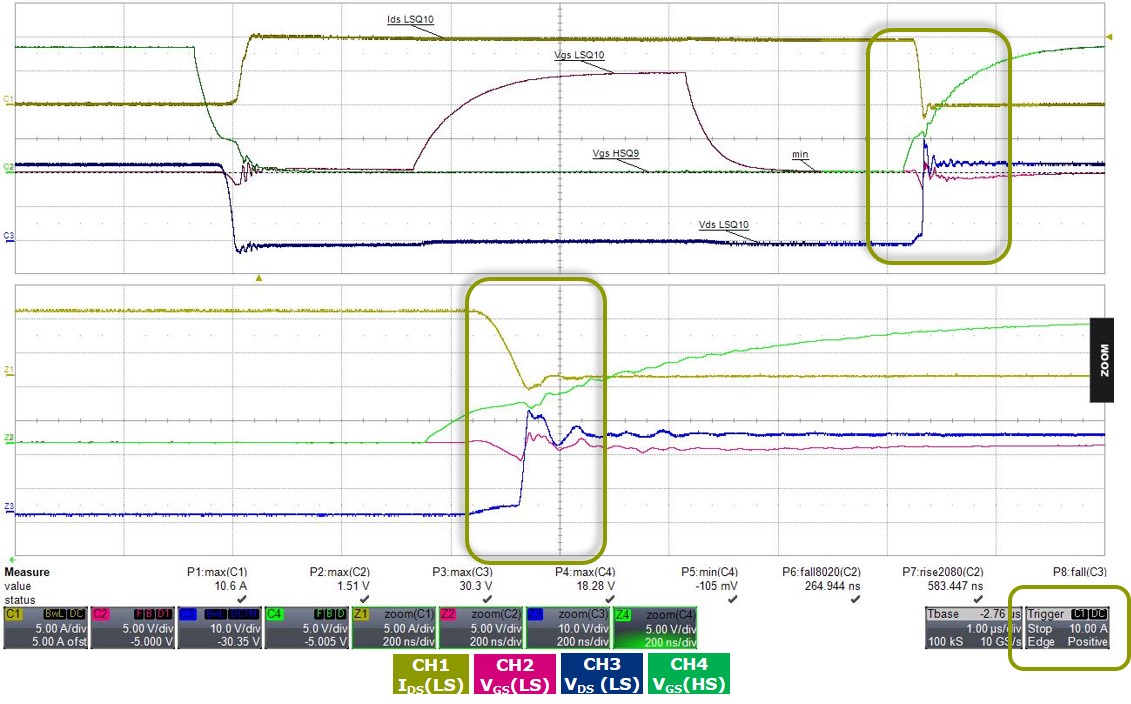Viewport: 1131px width, 704px height.
Task: Click the status checkmark under P4:max(C4)
Action: tap(608, 599)
